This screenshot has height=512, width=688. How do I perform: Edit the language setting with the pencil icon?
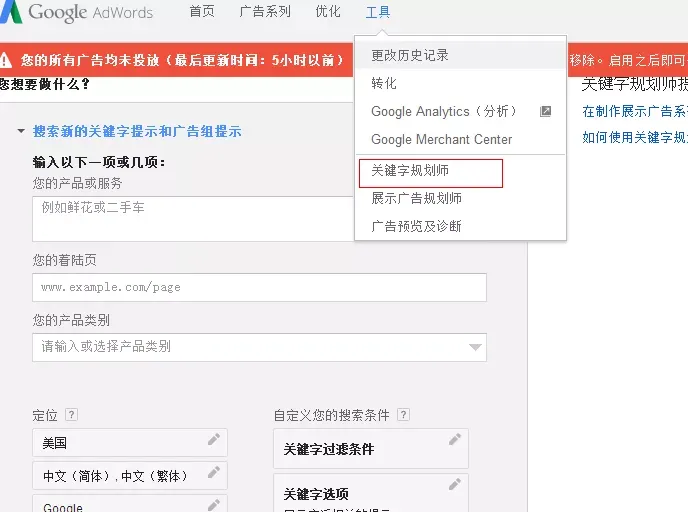tap(214, 472)
